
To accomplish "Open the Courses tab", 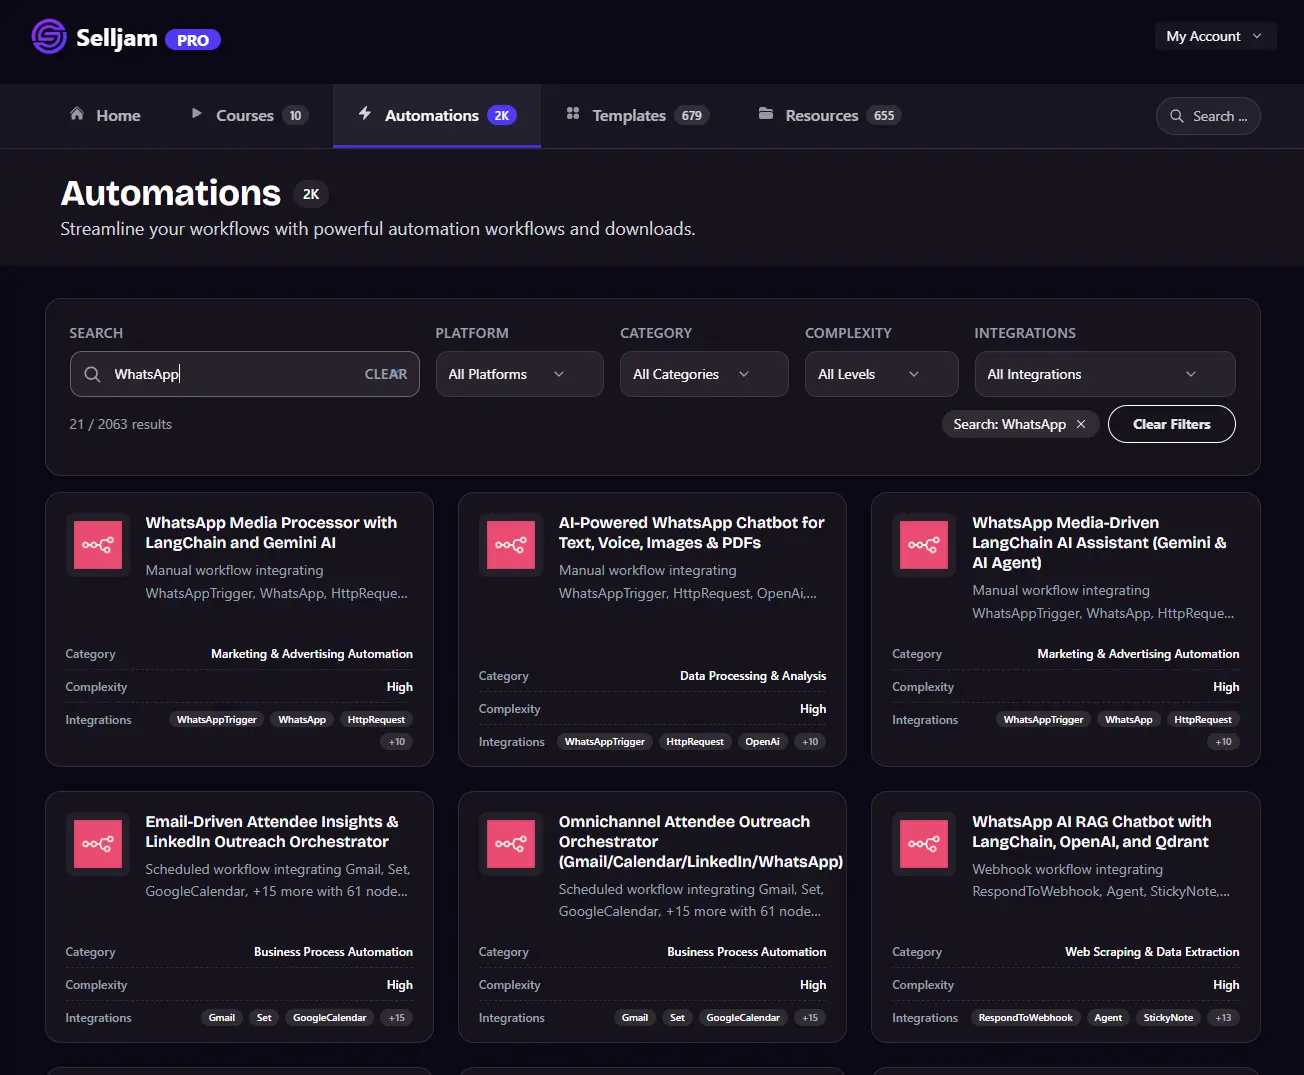I will pyautogui.click(x=250, y=115).
